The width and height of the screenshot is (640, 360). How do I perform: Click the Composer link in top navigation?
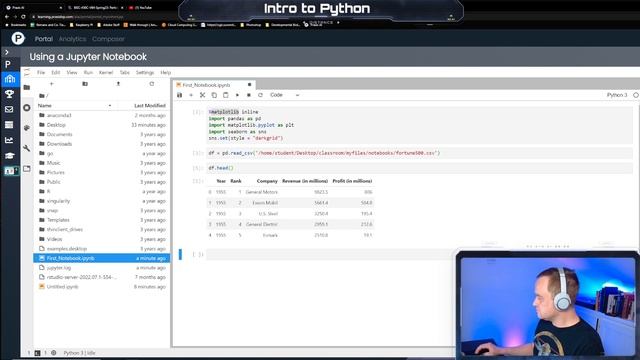click(108, 39)
